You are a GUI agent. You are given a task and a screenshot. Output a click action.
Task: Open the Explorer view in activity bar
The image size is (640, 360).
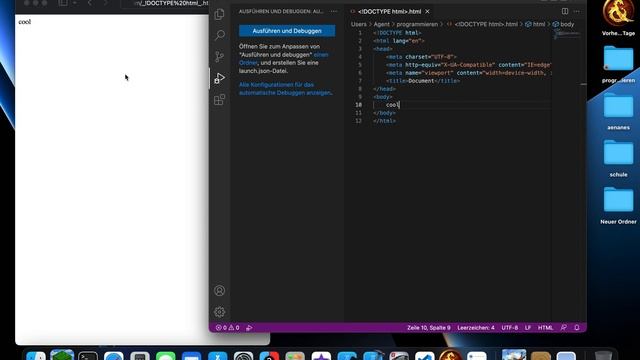click(x=220, y=14)
